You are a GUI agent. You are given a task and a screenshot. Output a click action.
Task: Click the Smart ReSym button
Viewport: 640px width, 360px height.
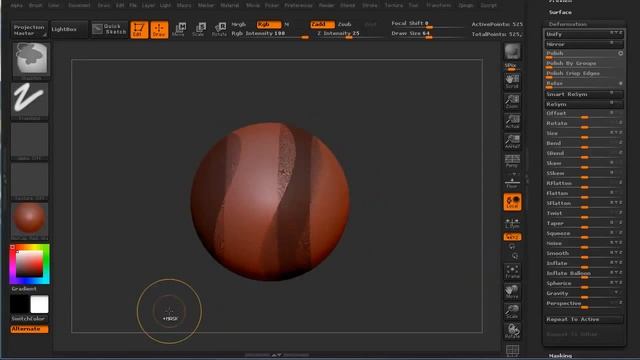click(x=584, y=94)
